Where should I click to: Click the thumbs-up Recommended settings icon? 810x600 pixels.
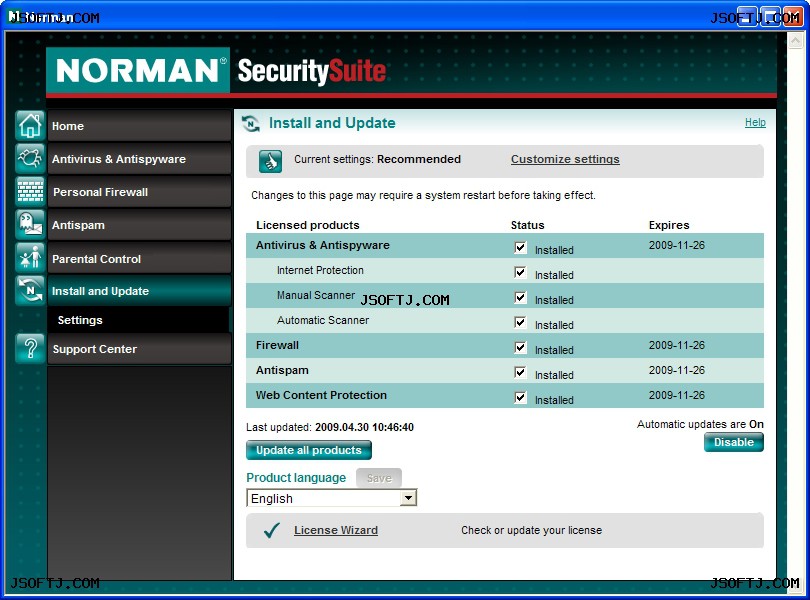click(270, 161)
